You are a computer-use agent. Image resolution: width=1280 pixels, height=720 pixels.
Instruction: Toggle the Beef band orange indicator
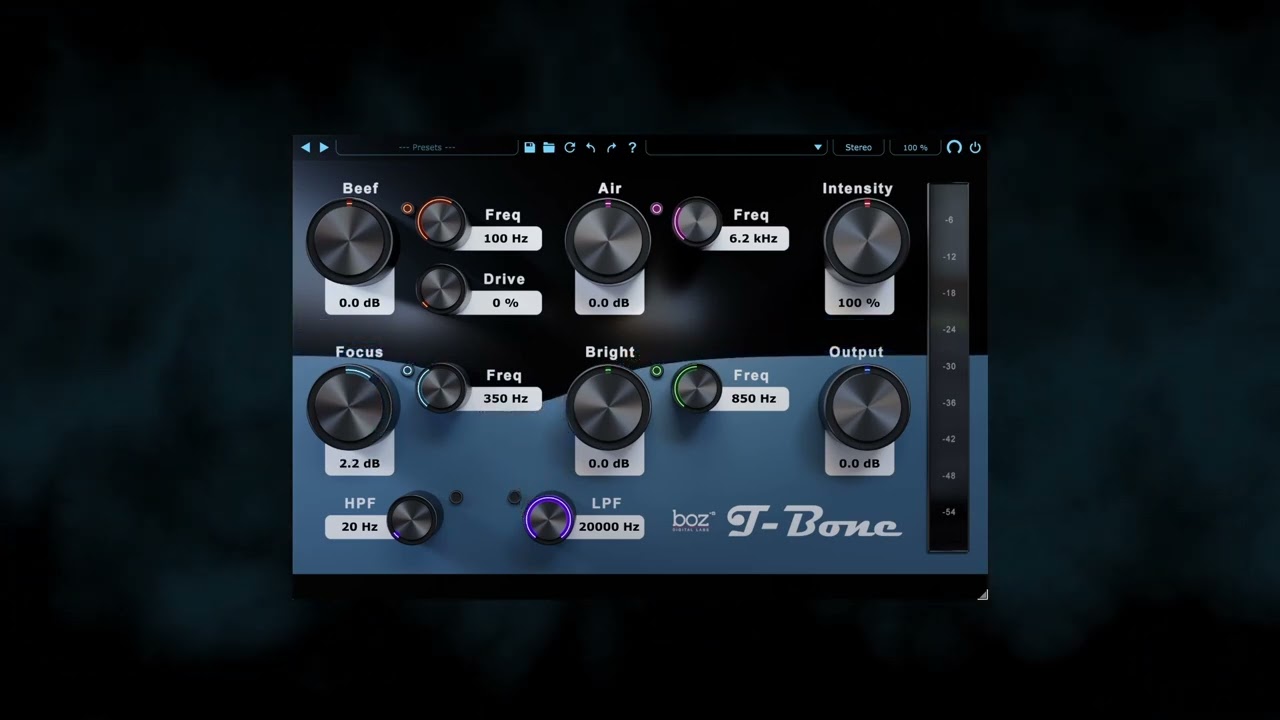click(x=407, y=209)
